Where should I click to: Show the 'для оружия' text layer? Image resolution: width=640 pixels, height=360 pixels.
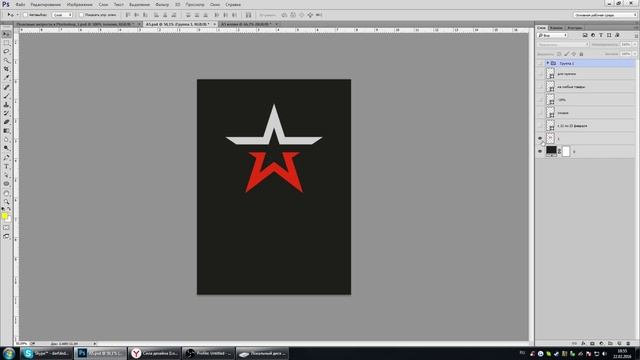[540, 74]
